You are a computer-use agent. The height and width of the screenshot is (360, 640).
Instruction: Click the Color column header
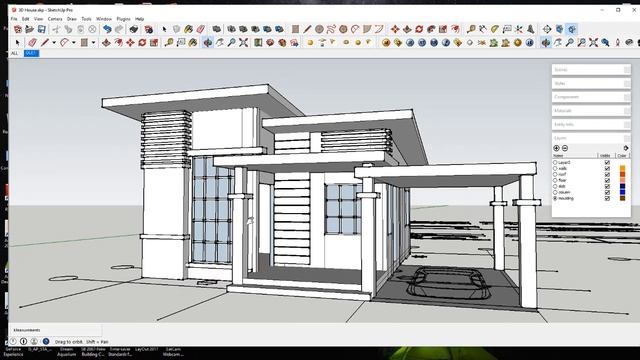click(622, 156)
